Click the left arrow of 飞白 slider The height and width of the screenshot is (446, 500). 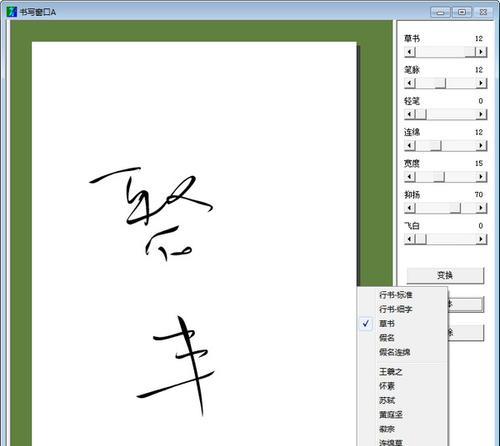[410, 239]
